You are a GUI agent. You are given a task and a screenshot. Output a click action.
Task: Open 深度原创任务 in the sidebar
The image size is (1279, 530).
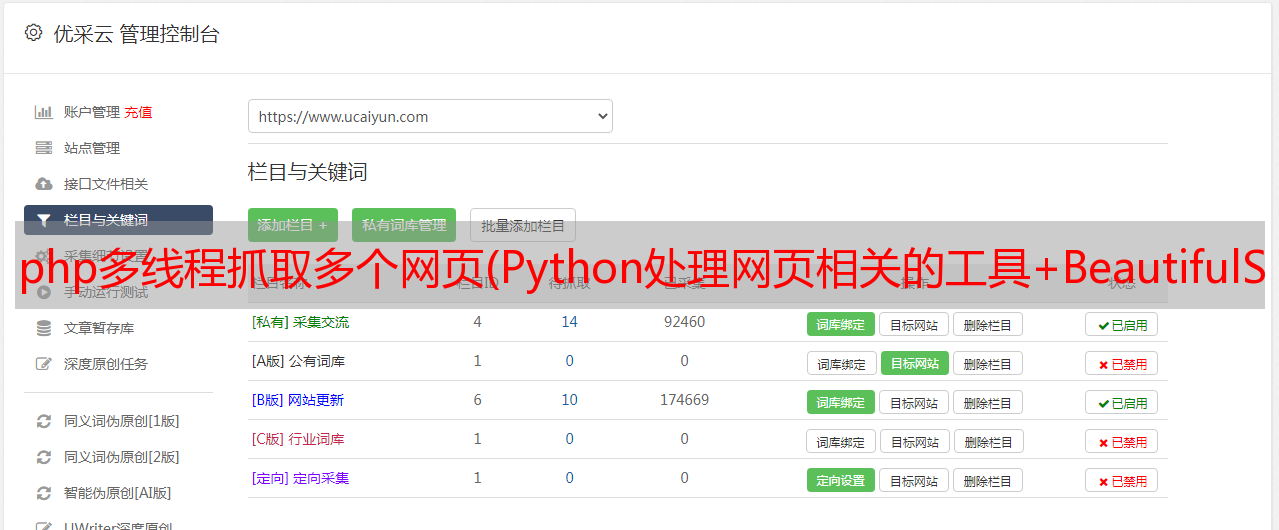click(x=106, y=364)
